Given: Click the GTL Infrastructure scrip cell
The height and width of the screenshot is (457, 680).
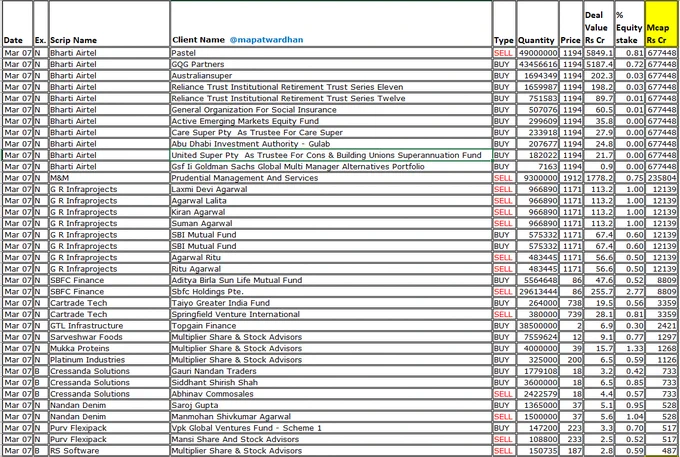Looking at the screenshot, I should (x=109, y=326).
